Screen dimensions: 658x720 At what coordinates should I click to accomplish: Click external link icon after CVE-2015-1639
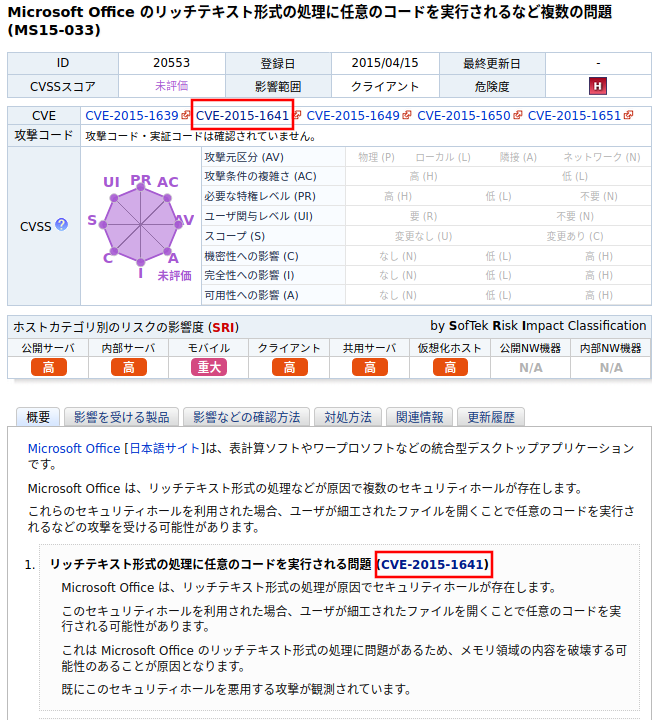click(186, 115)
